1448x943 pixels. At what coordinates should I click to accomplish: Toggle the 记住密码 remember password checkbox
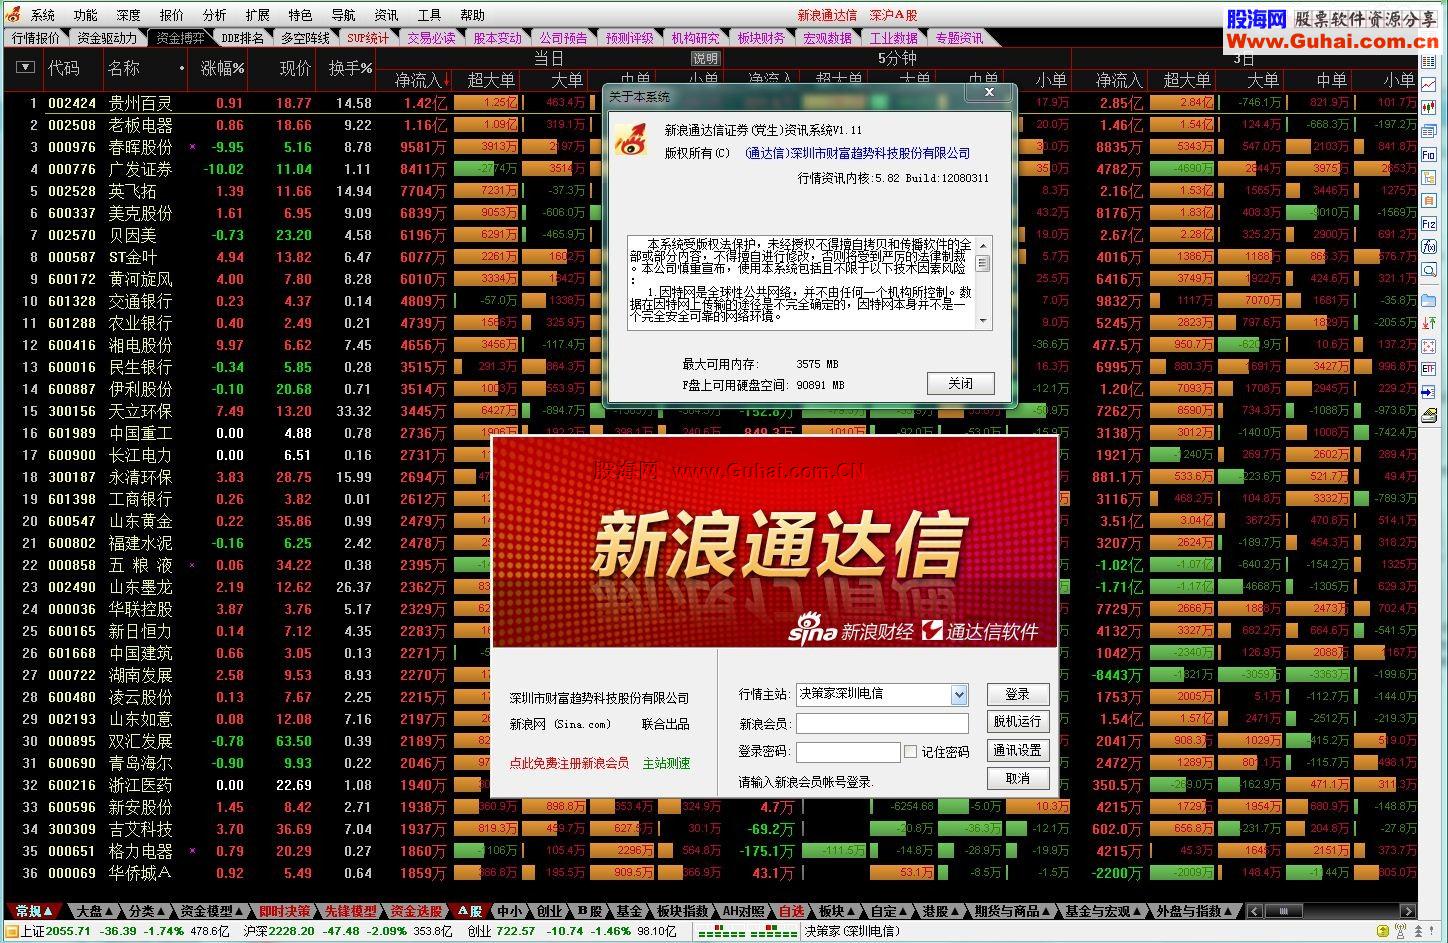point(910,751)
